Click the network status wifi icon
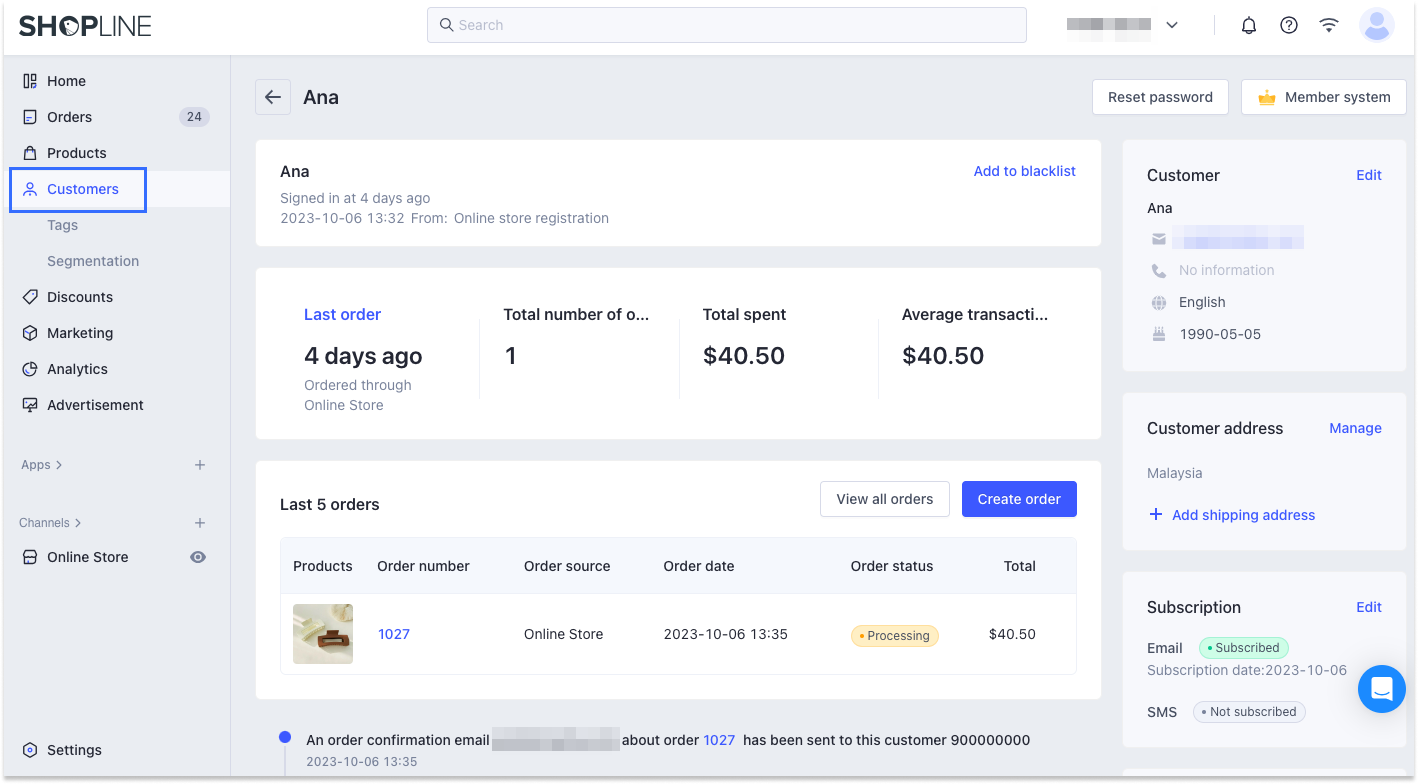 tap(1329, 25)
